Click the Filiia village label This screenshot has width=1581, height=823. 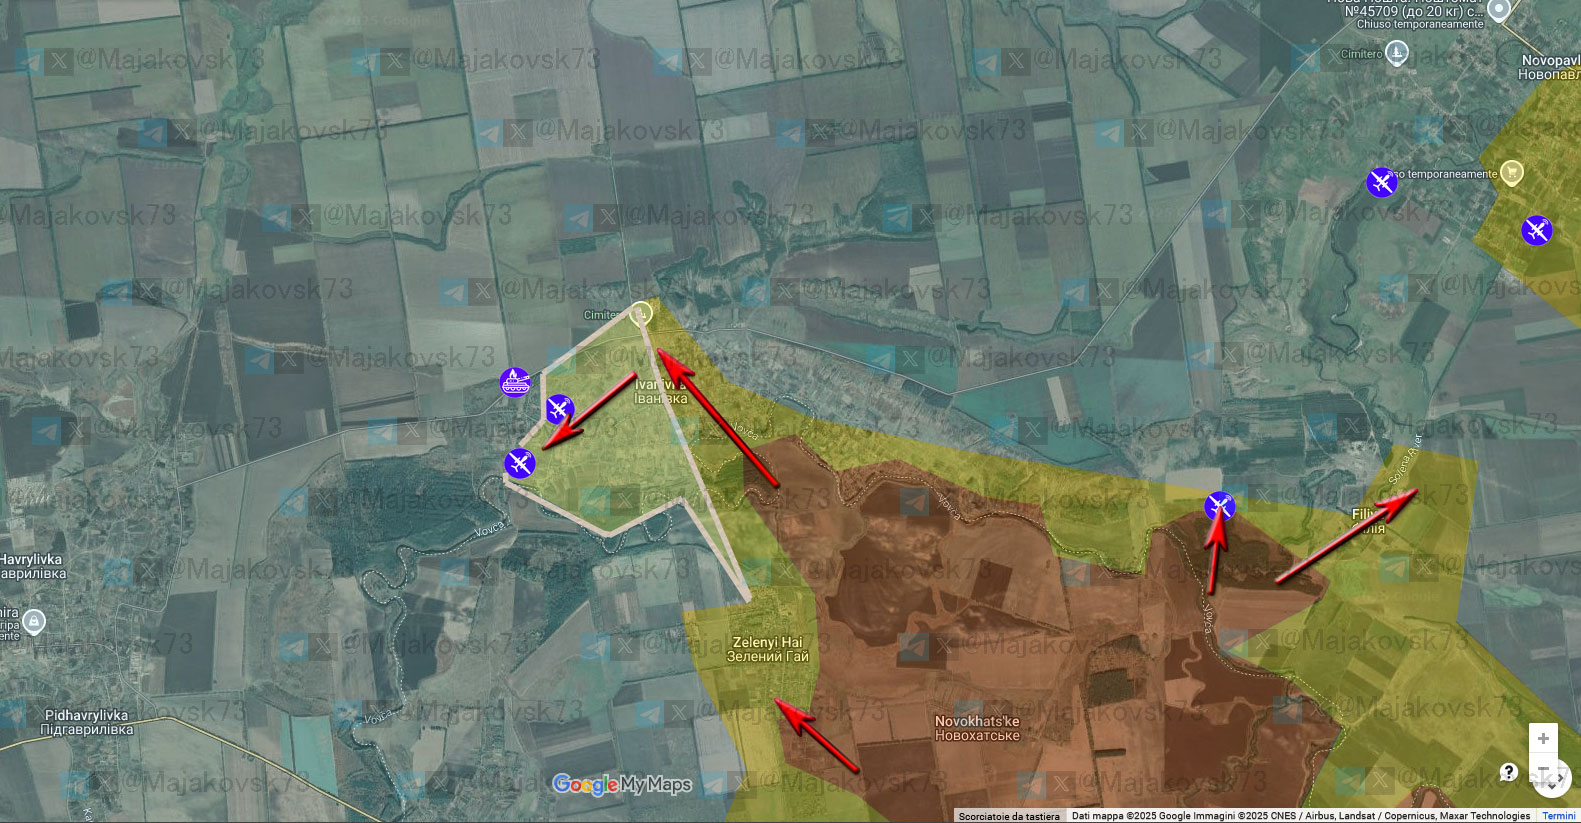[1368, 521]
